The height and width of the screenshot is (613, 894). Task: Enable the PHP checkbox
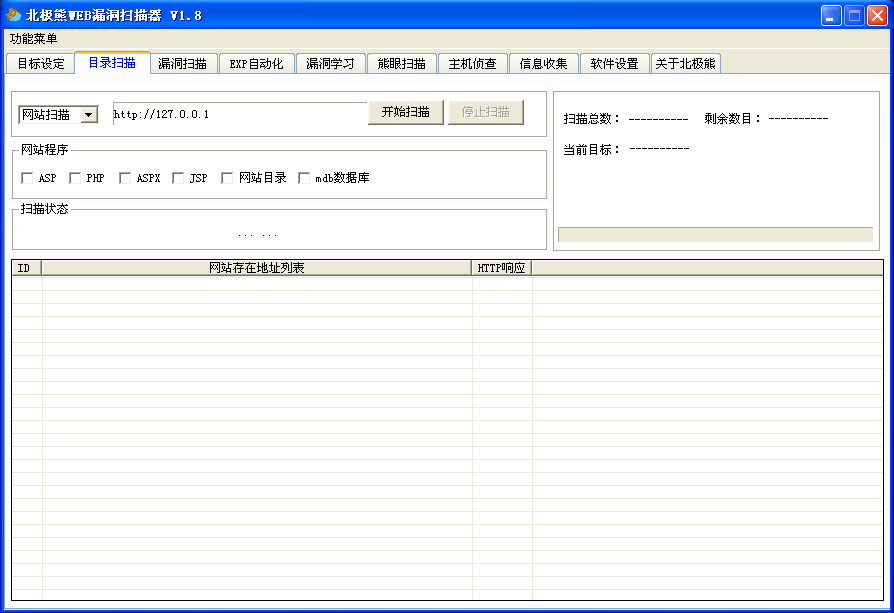[75, 177]
